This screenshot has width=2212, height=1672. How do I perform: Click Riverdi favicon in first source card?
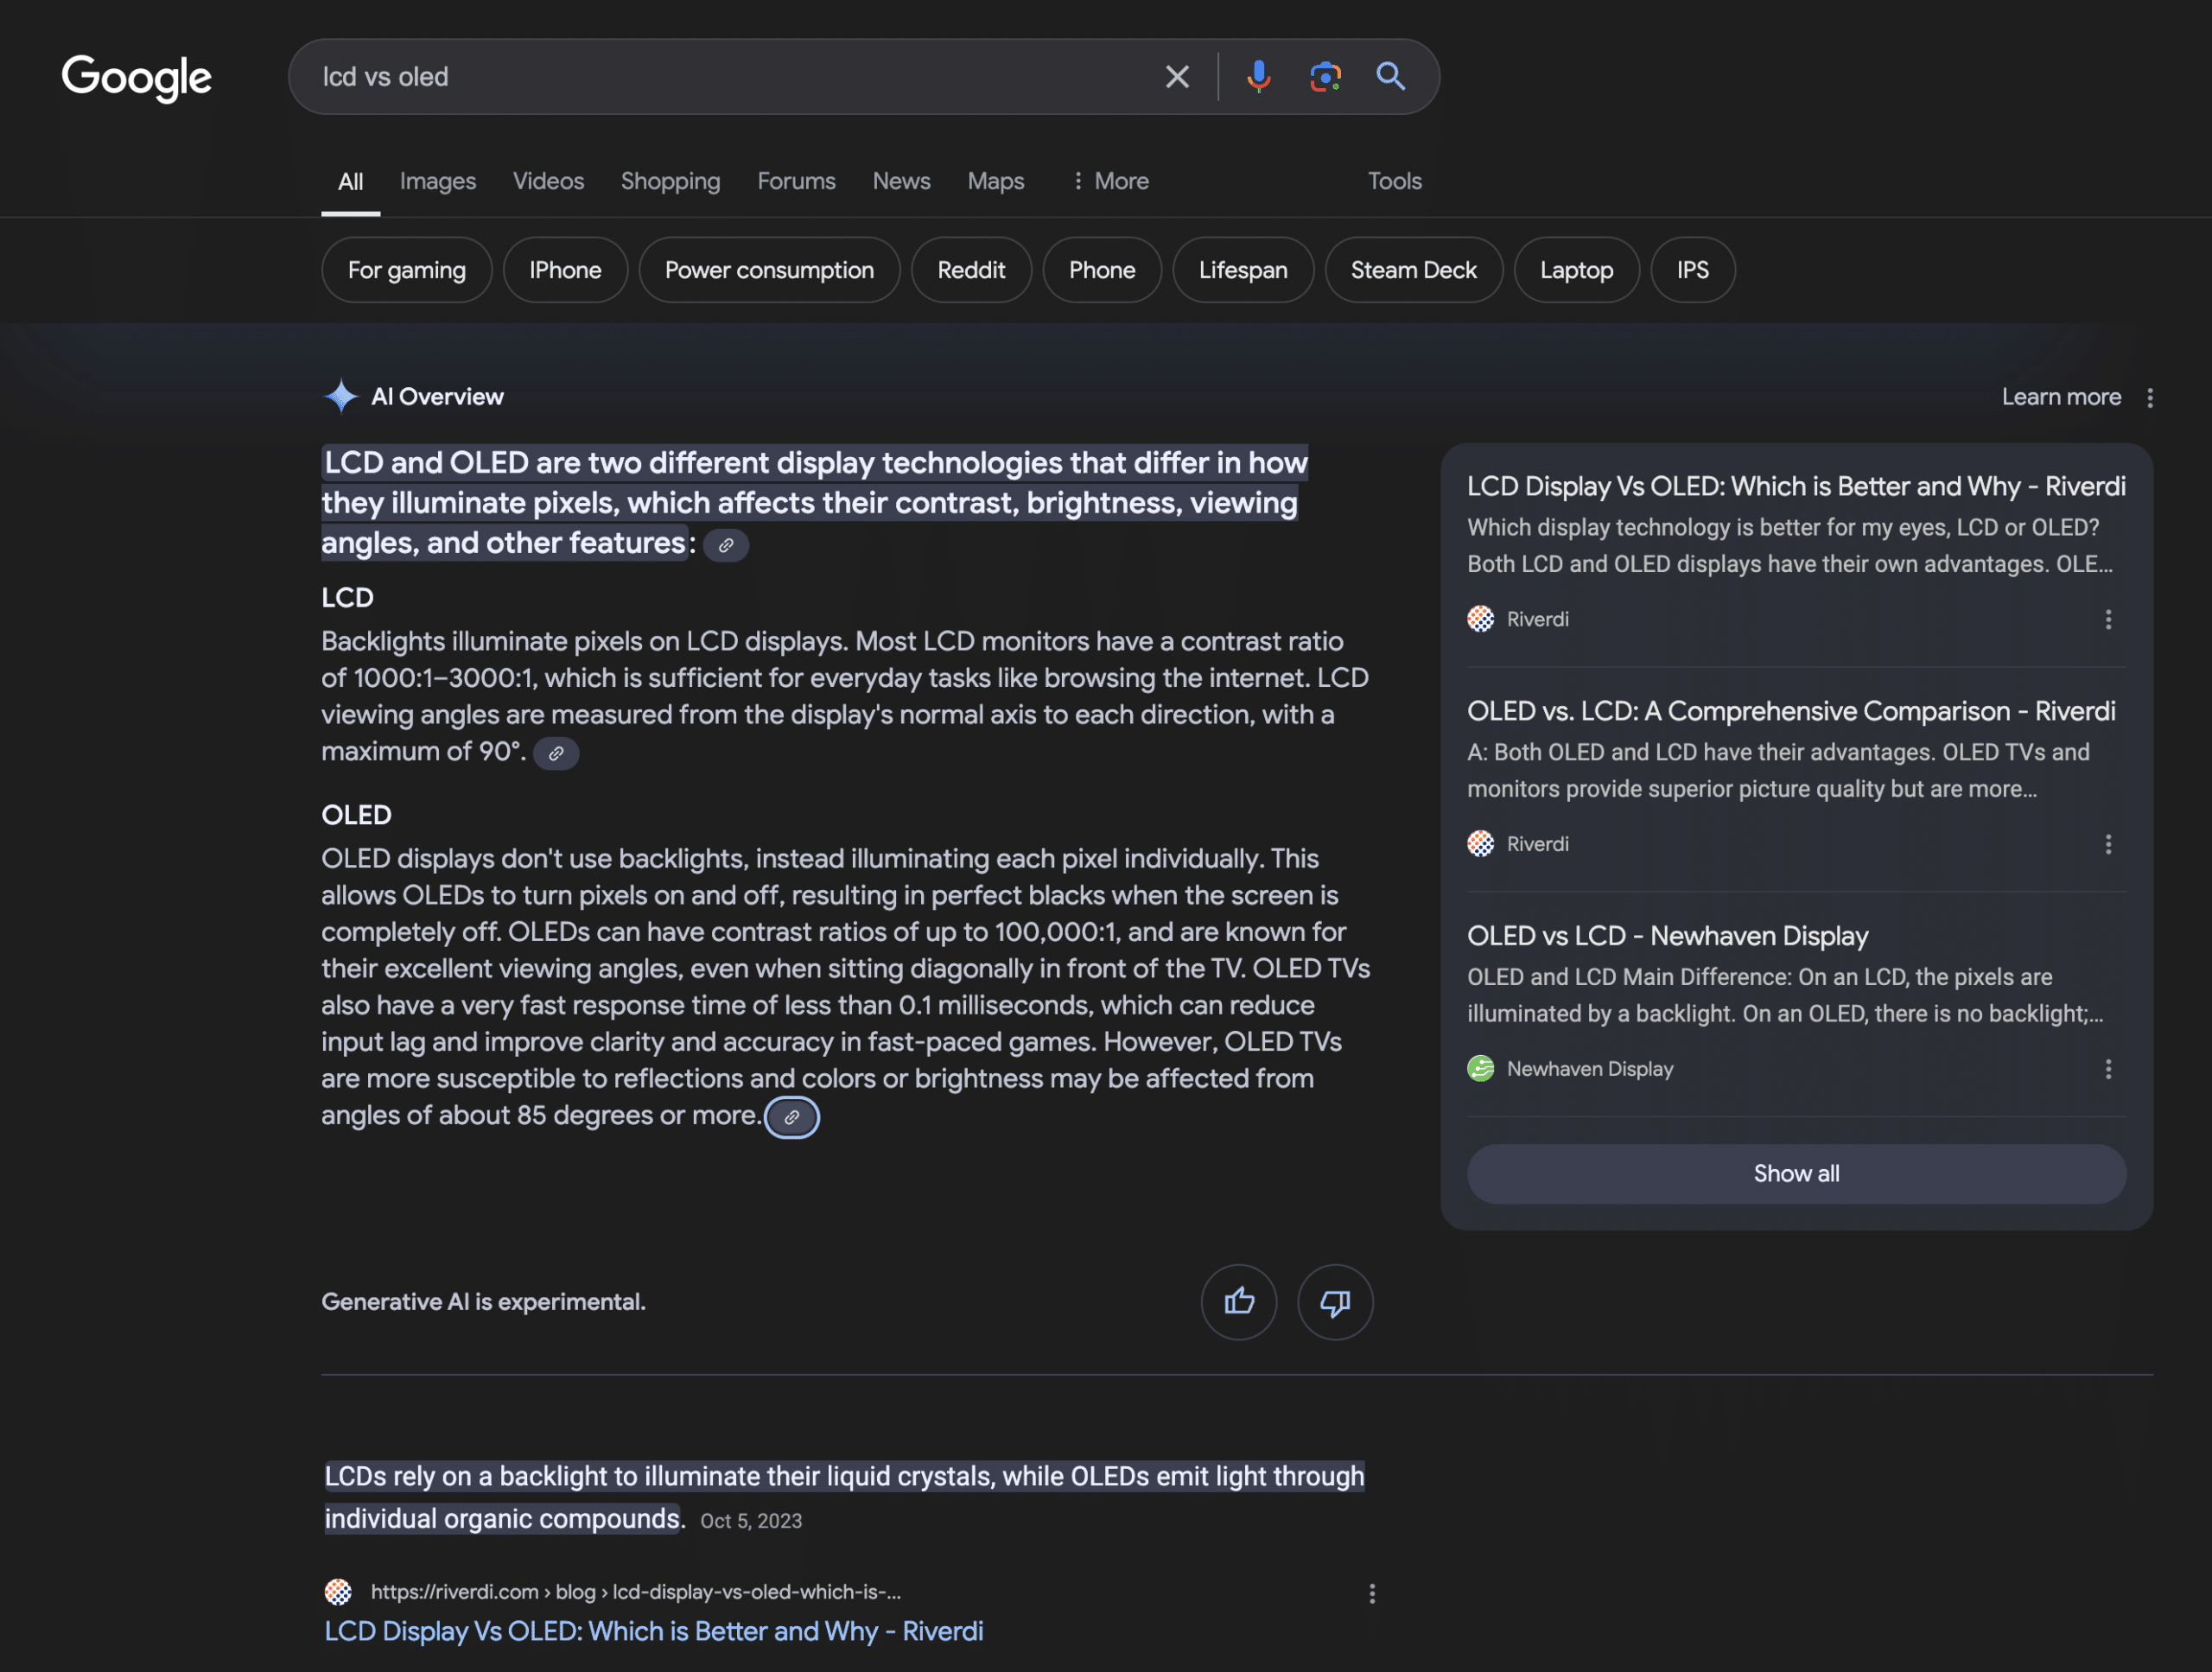coord(1481,619)
